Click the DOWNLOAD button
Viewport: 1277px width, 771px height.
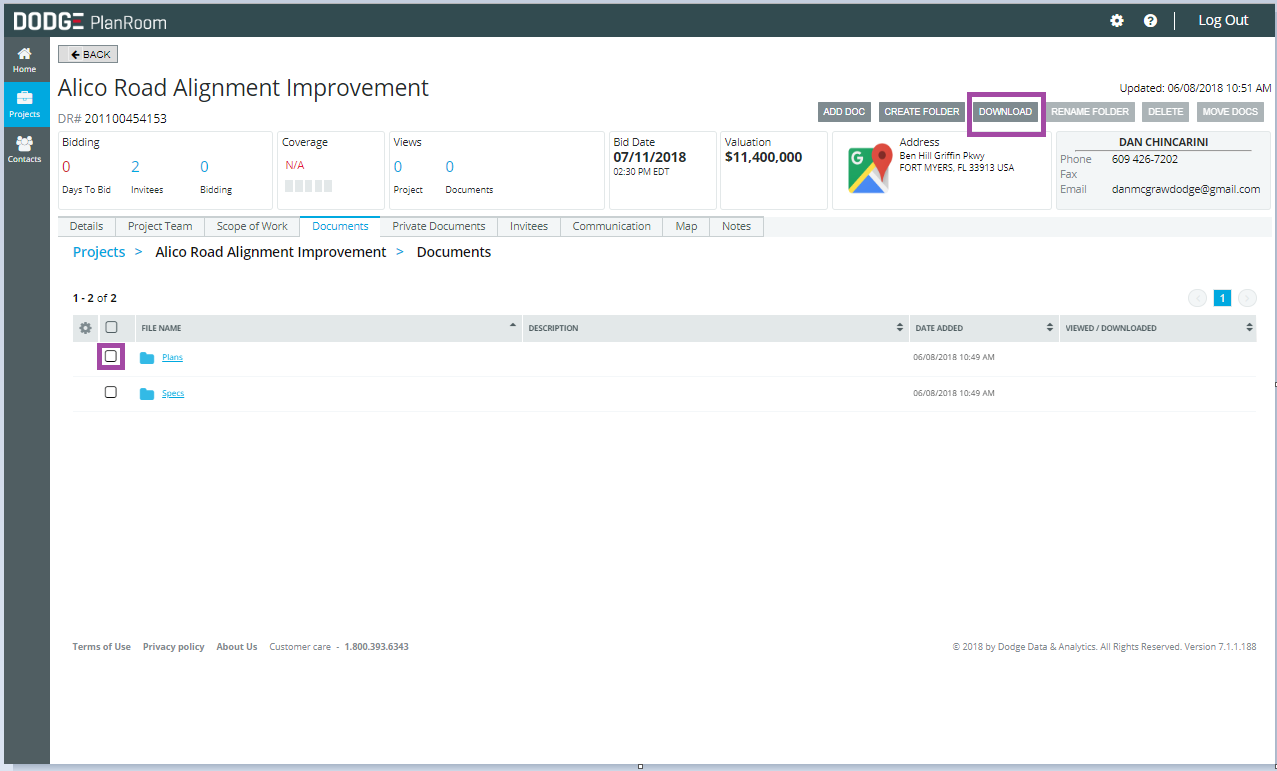tap(1005, 111)
